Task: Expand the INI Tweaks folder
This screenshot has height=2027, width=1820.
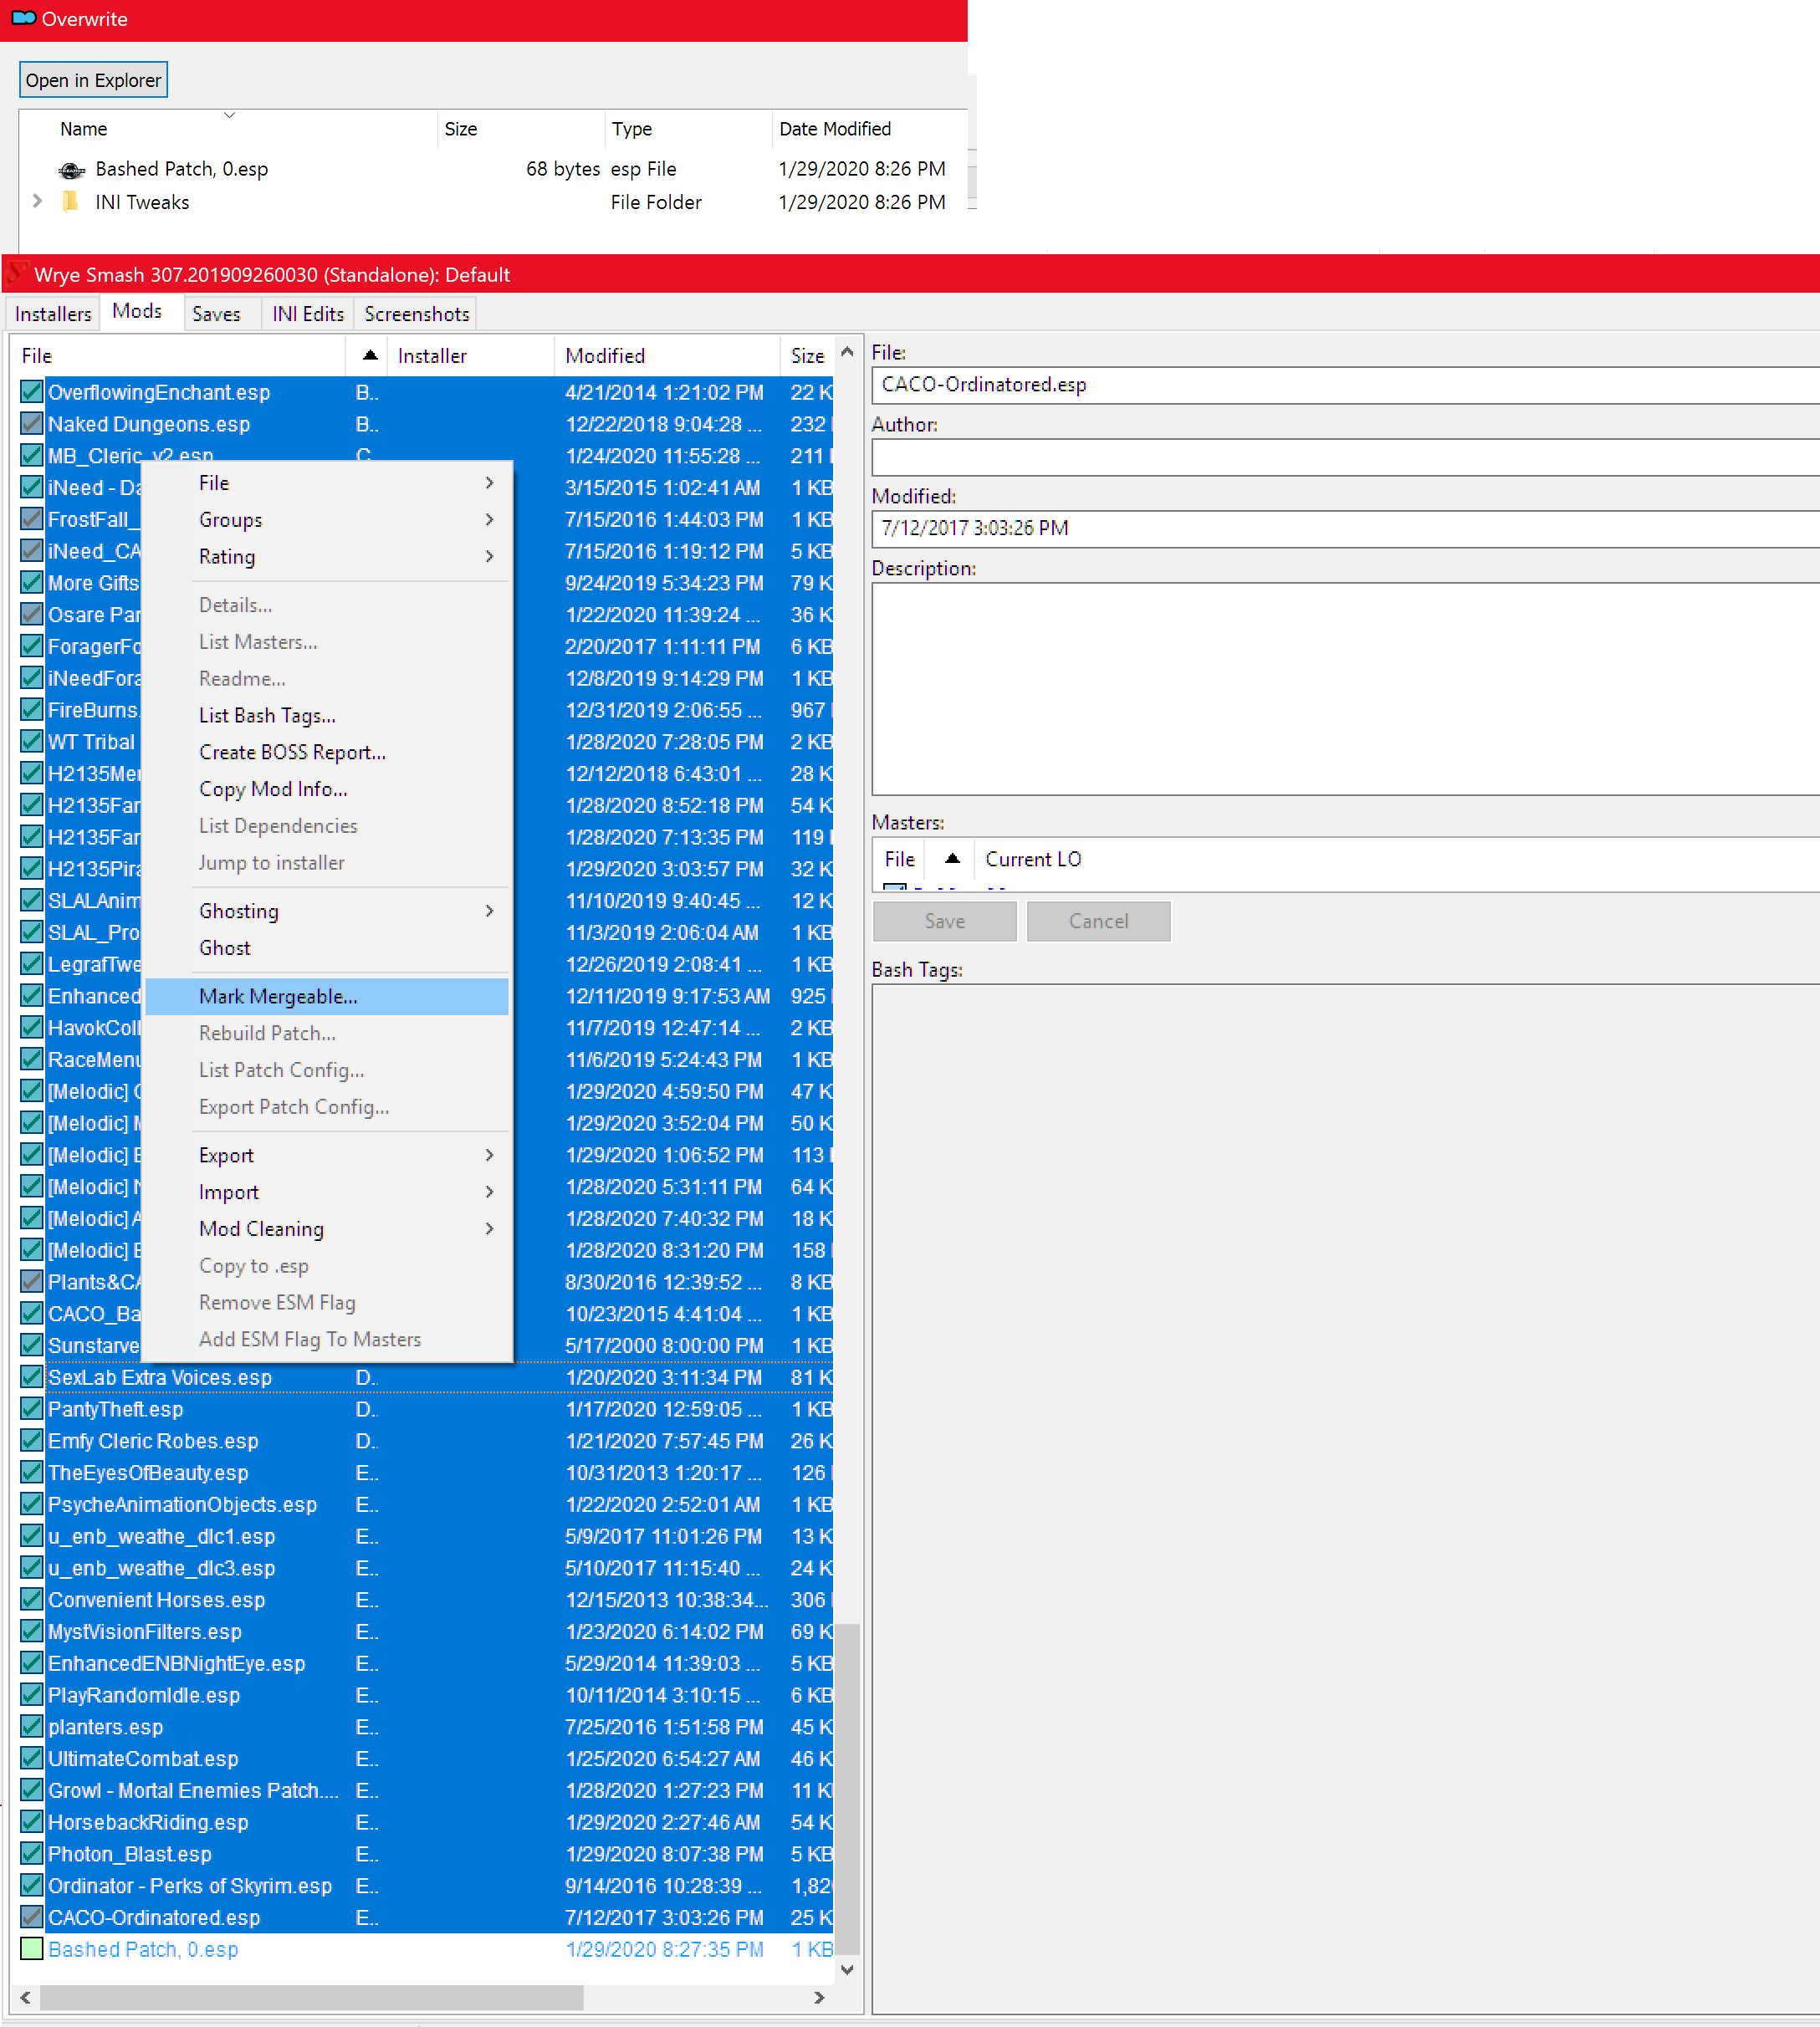Action: [x=37, y=201]
